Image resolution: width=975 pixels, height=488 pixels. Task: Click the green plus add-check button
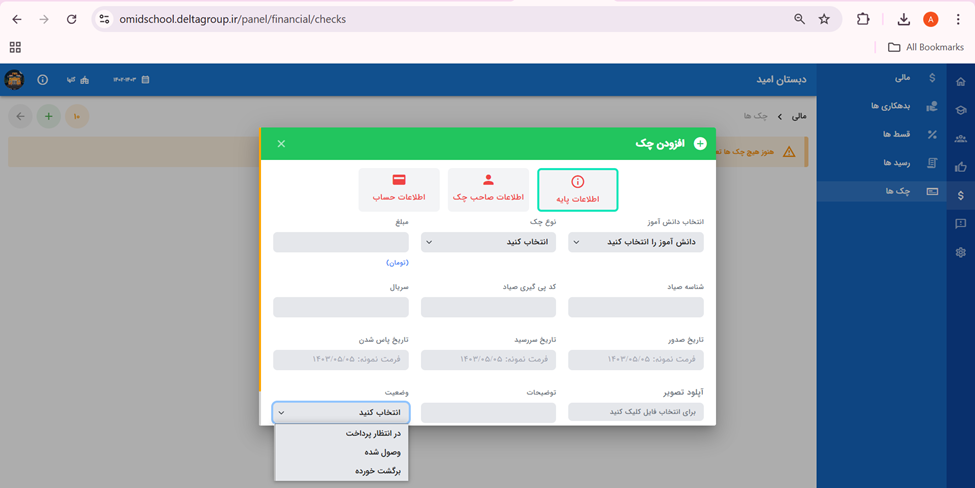click(49, 116)
